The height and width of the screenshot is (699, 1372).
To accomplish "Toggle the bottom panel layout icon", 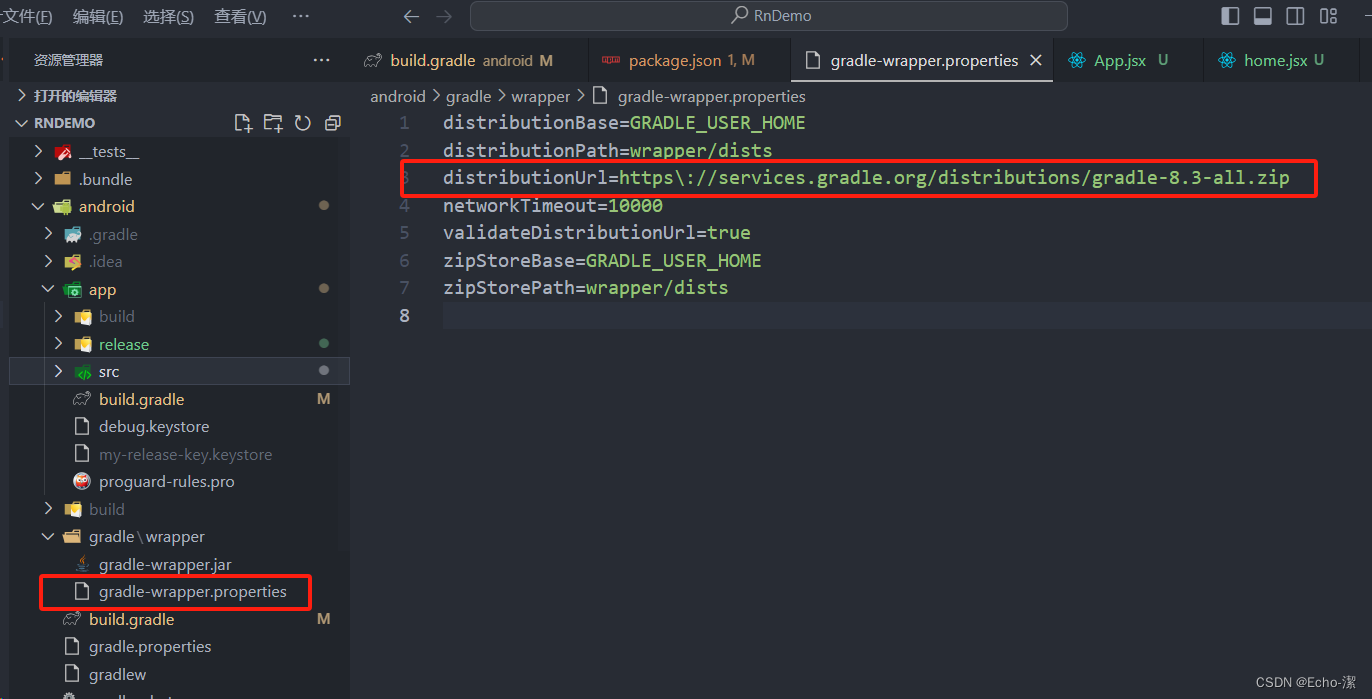I will pos(1263,16).
